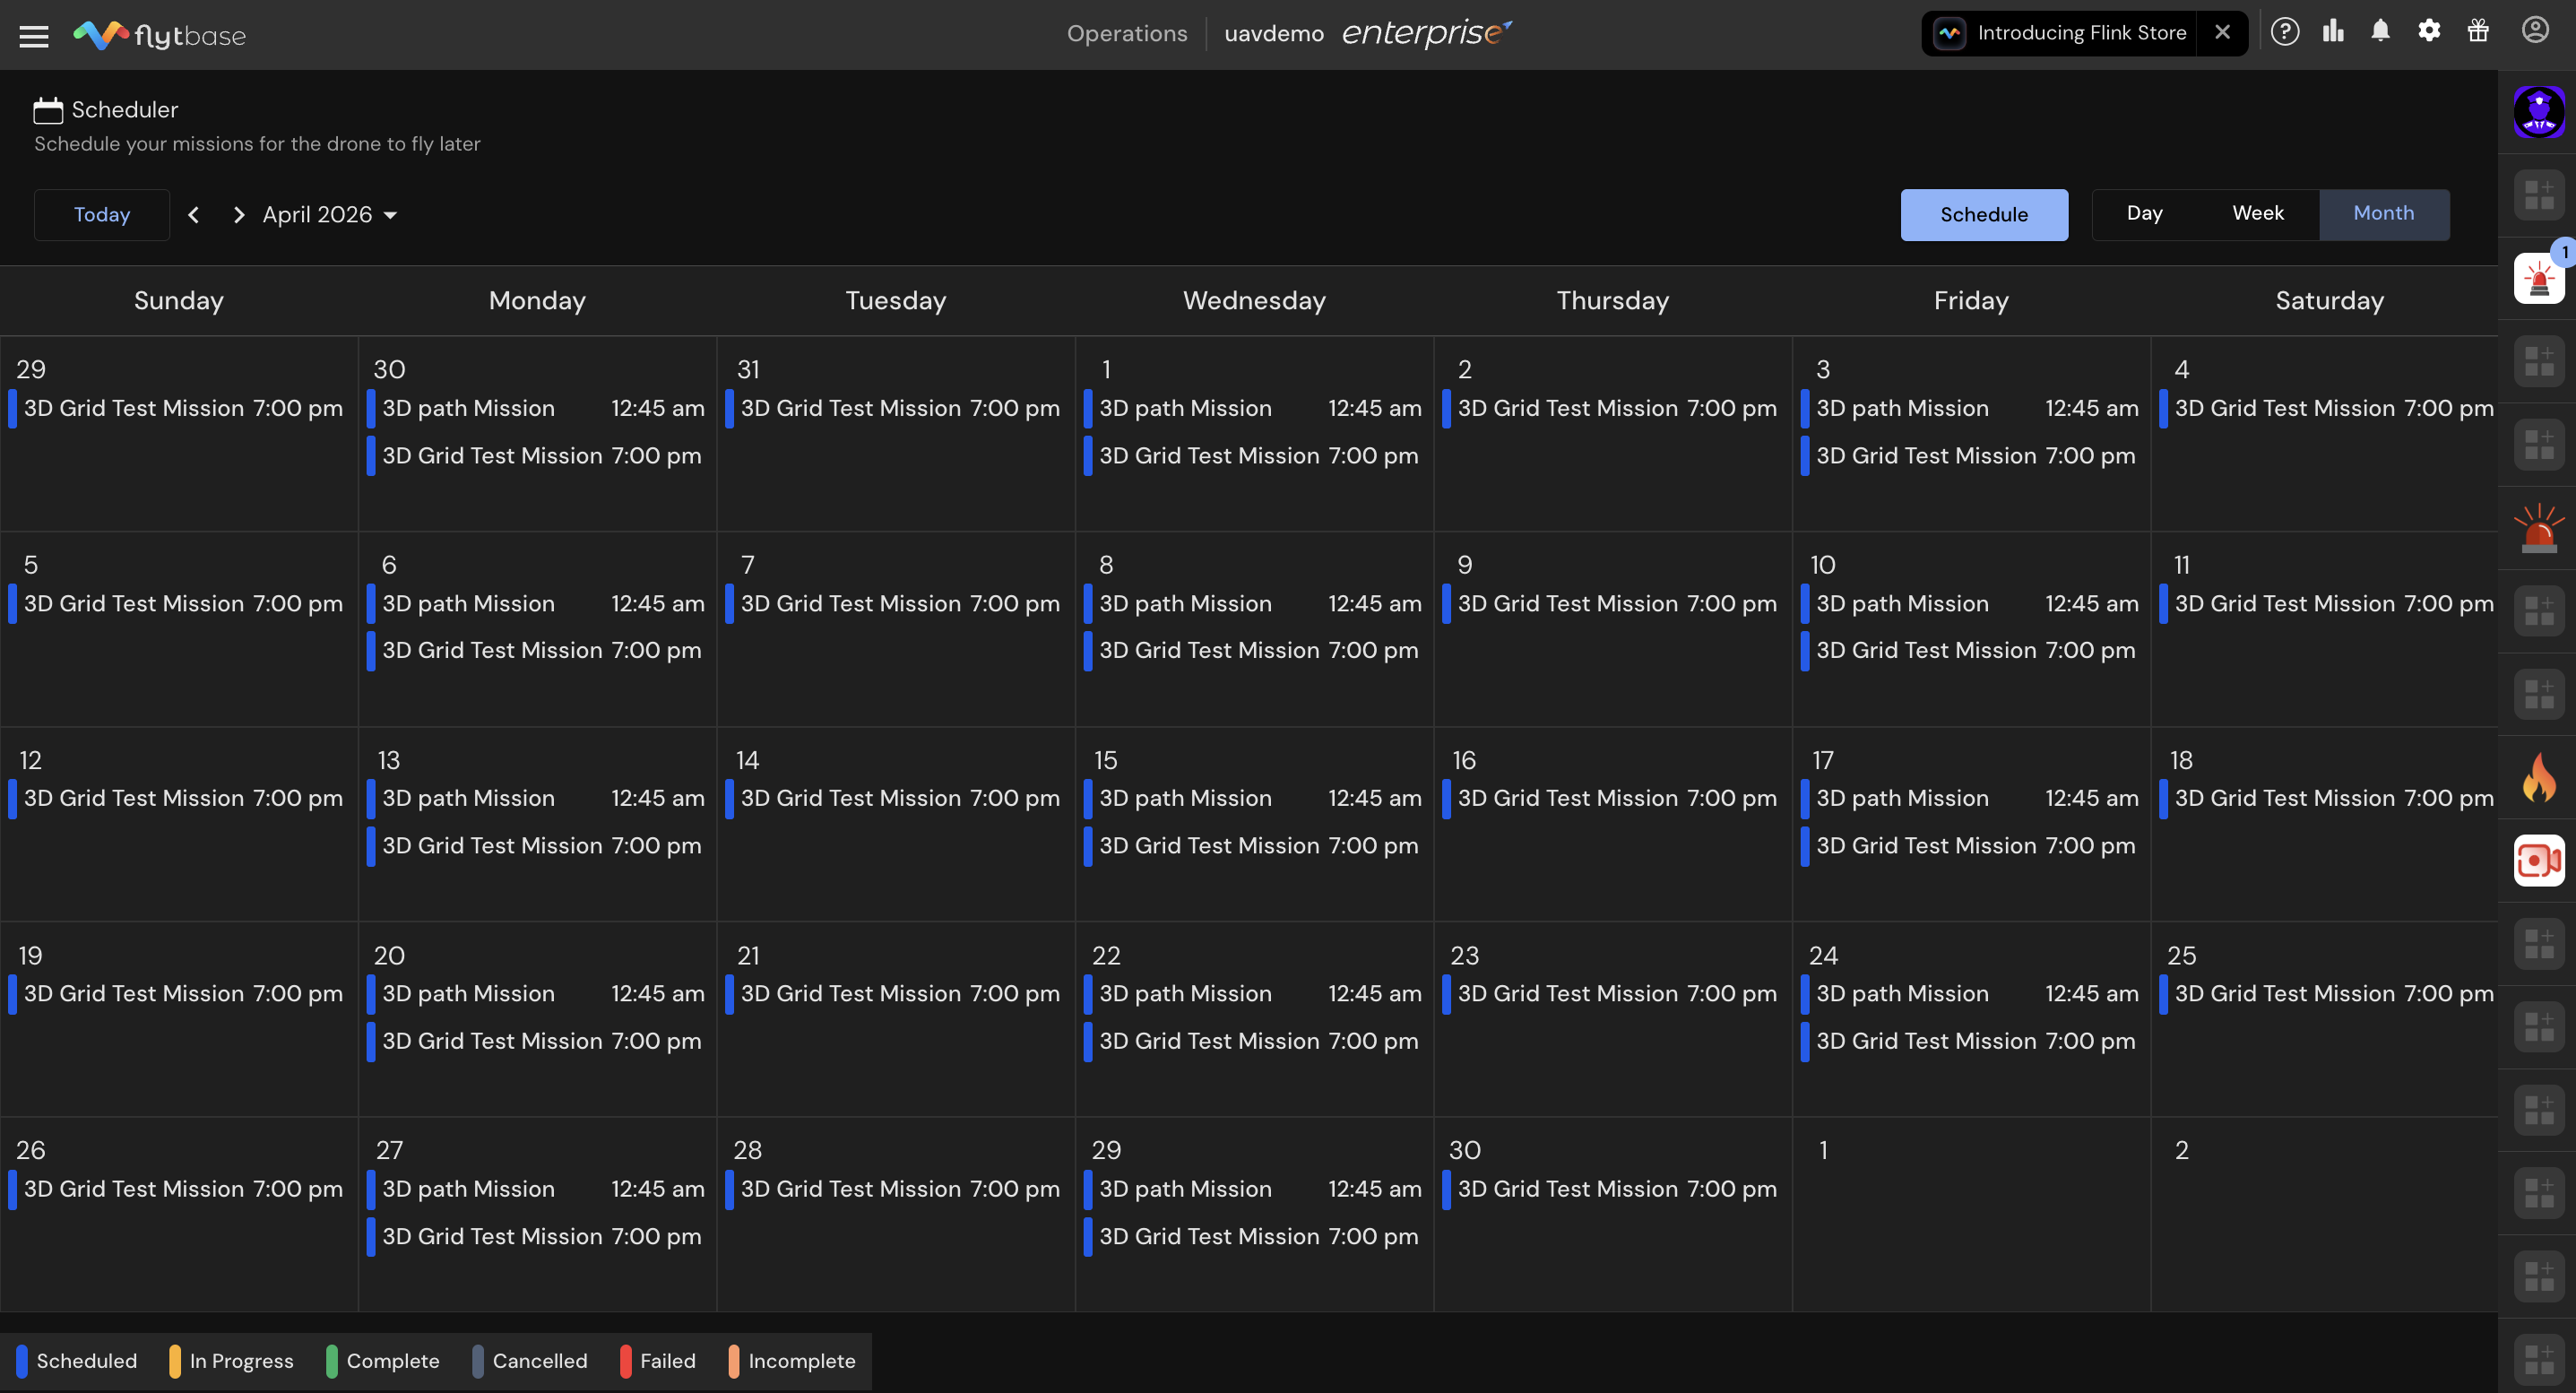The height and width of the screenshot is (1393, 2576).
Task: Toggle the Complete status legend filter
Action: coord(383,1361)
